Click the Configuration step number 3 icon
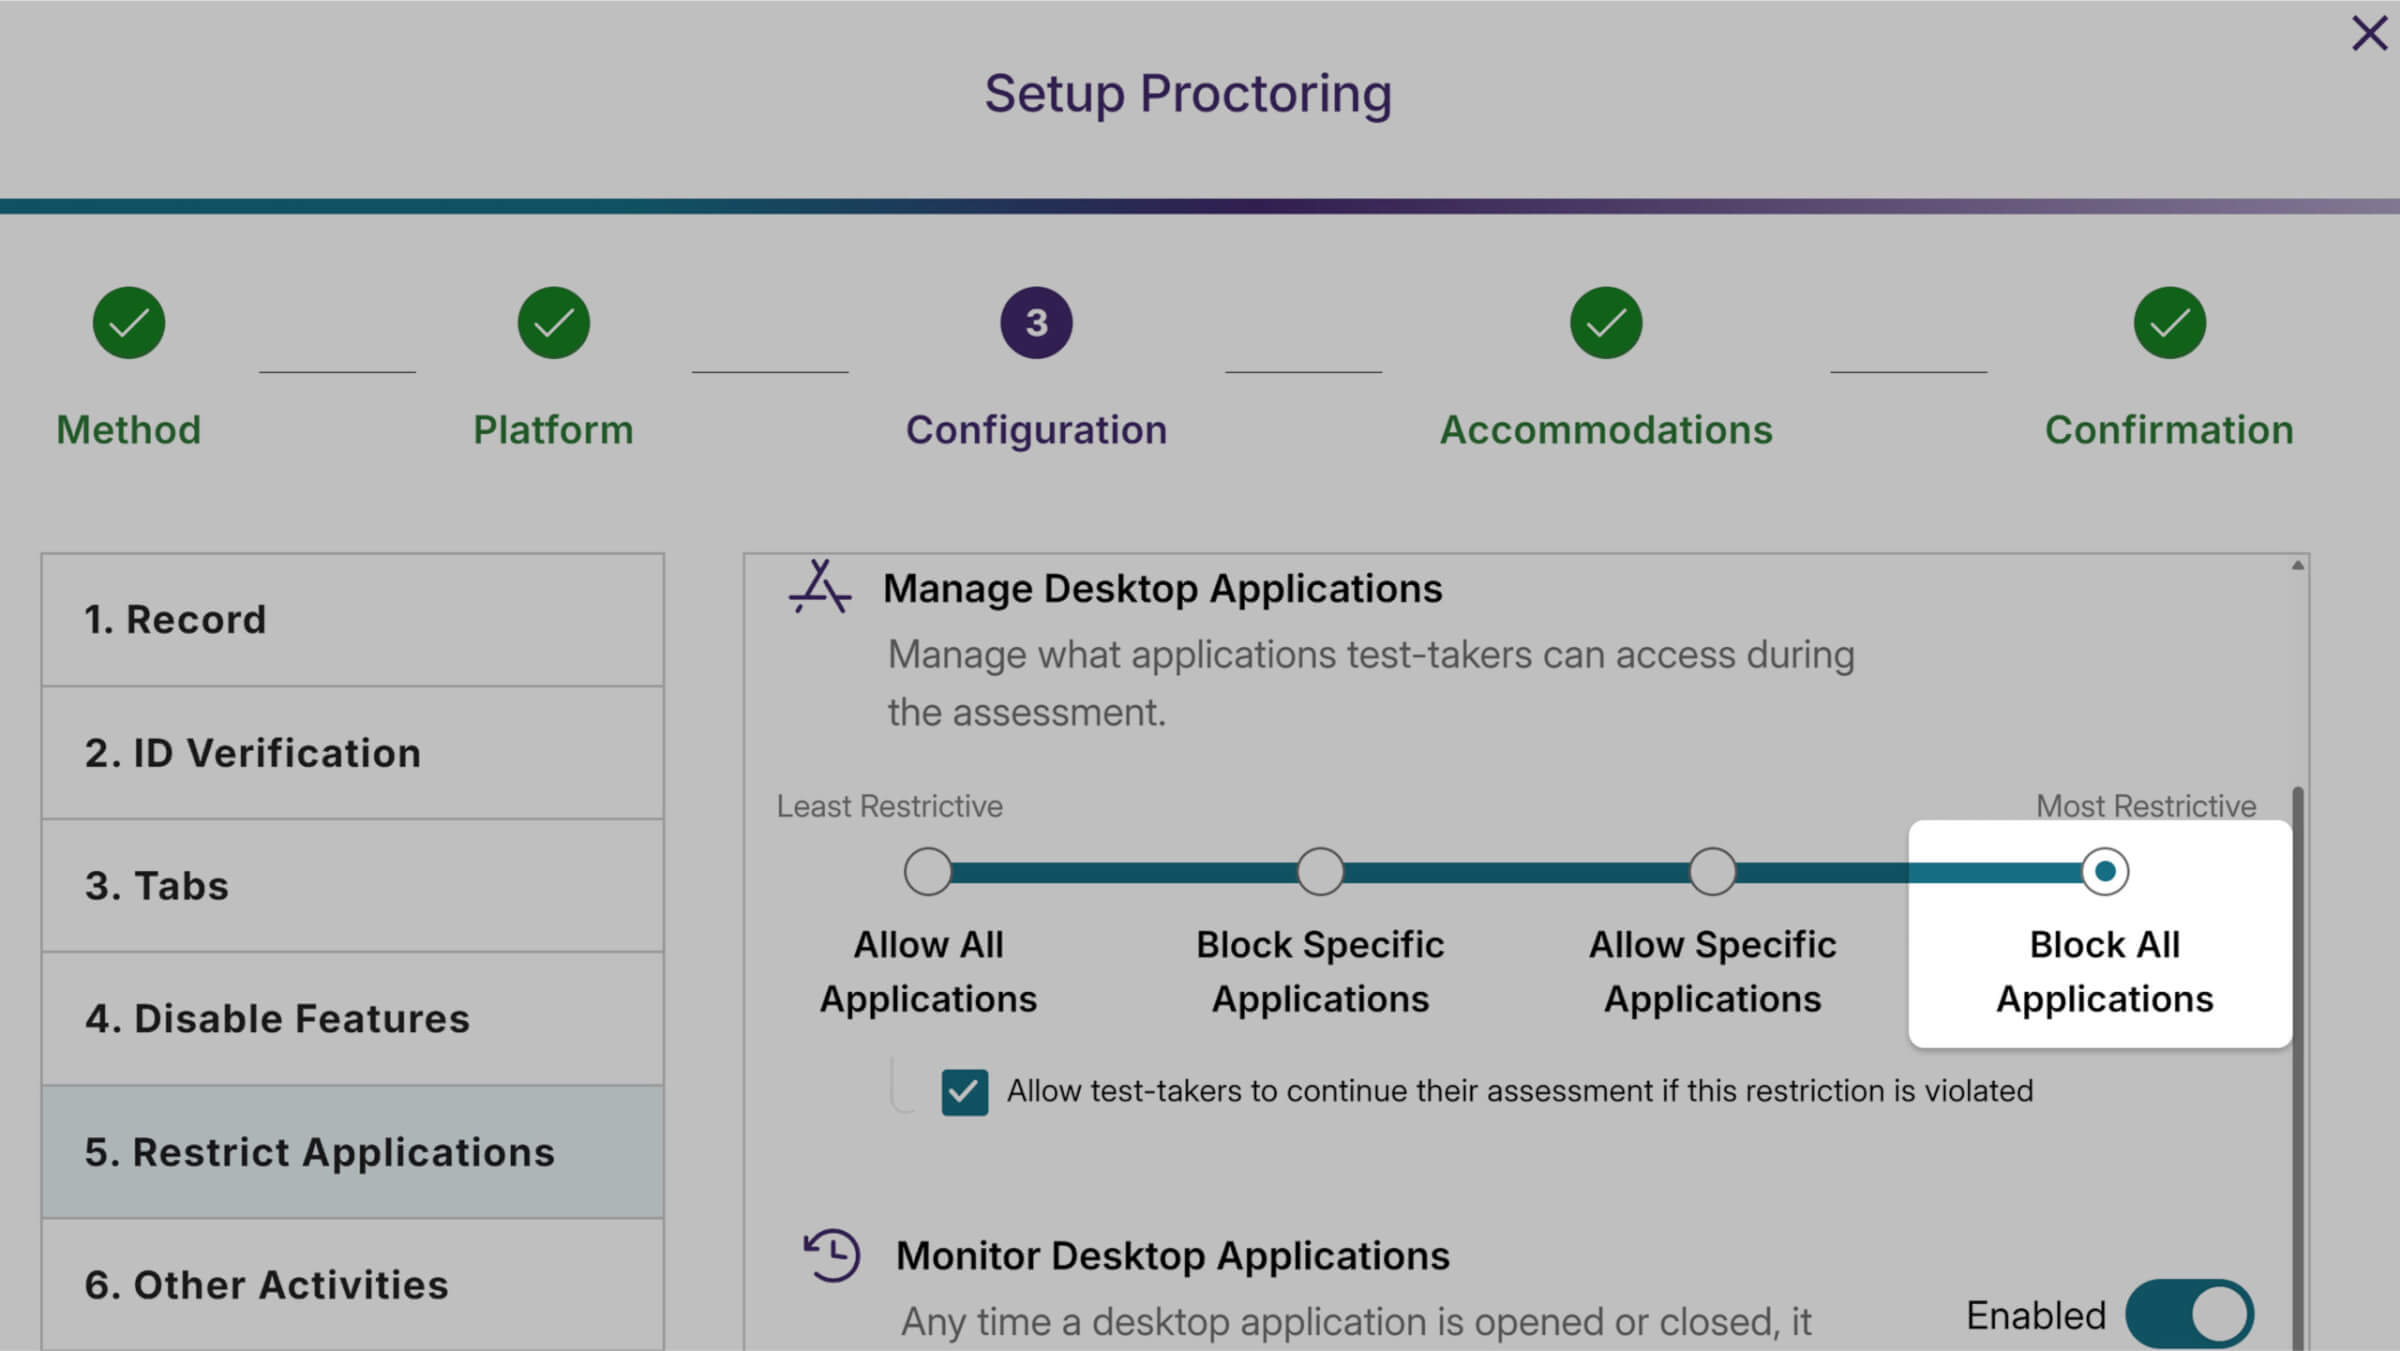The height and width of the screenshot is (1351, 2400). tap(1036, 323)
